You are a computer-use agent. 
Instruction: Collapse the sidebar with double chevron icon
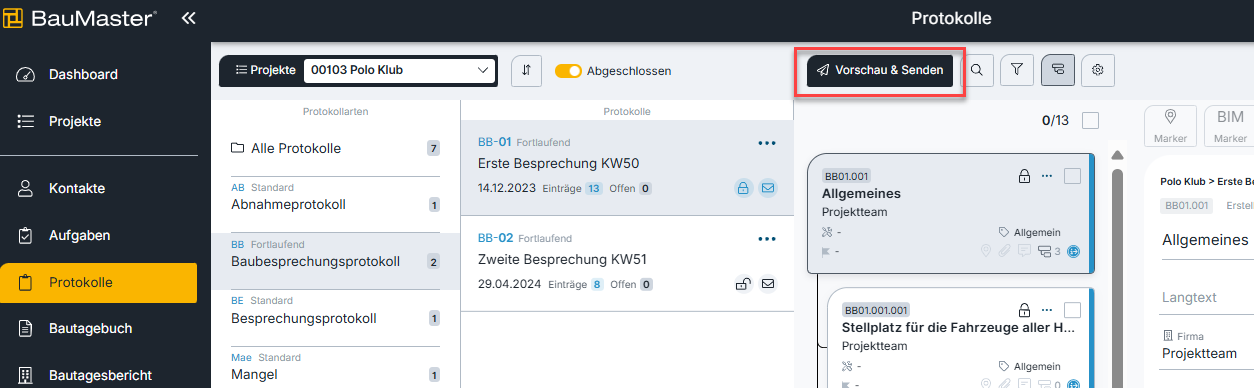coord(188,19)
